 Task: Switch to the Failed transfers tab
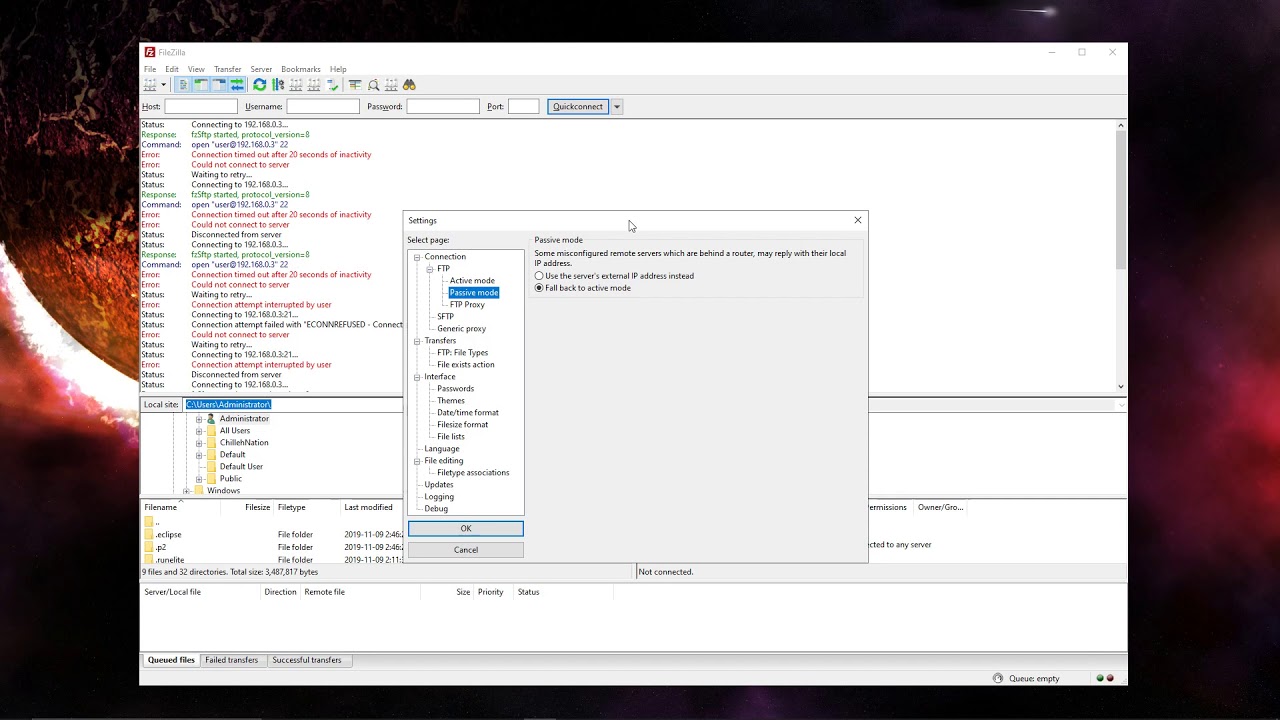point(232,660)
